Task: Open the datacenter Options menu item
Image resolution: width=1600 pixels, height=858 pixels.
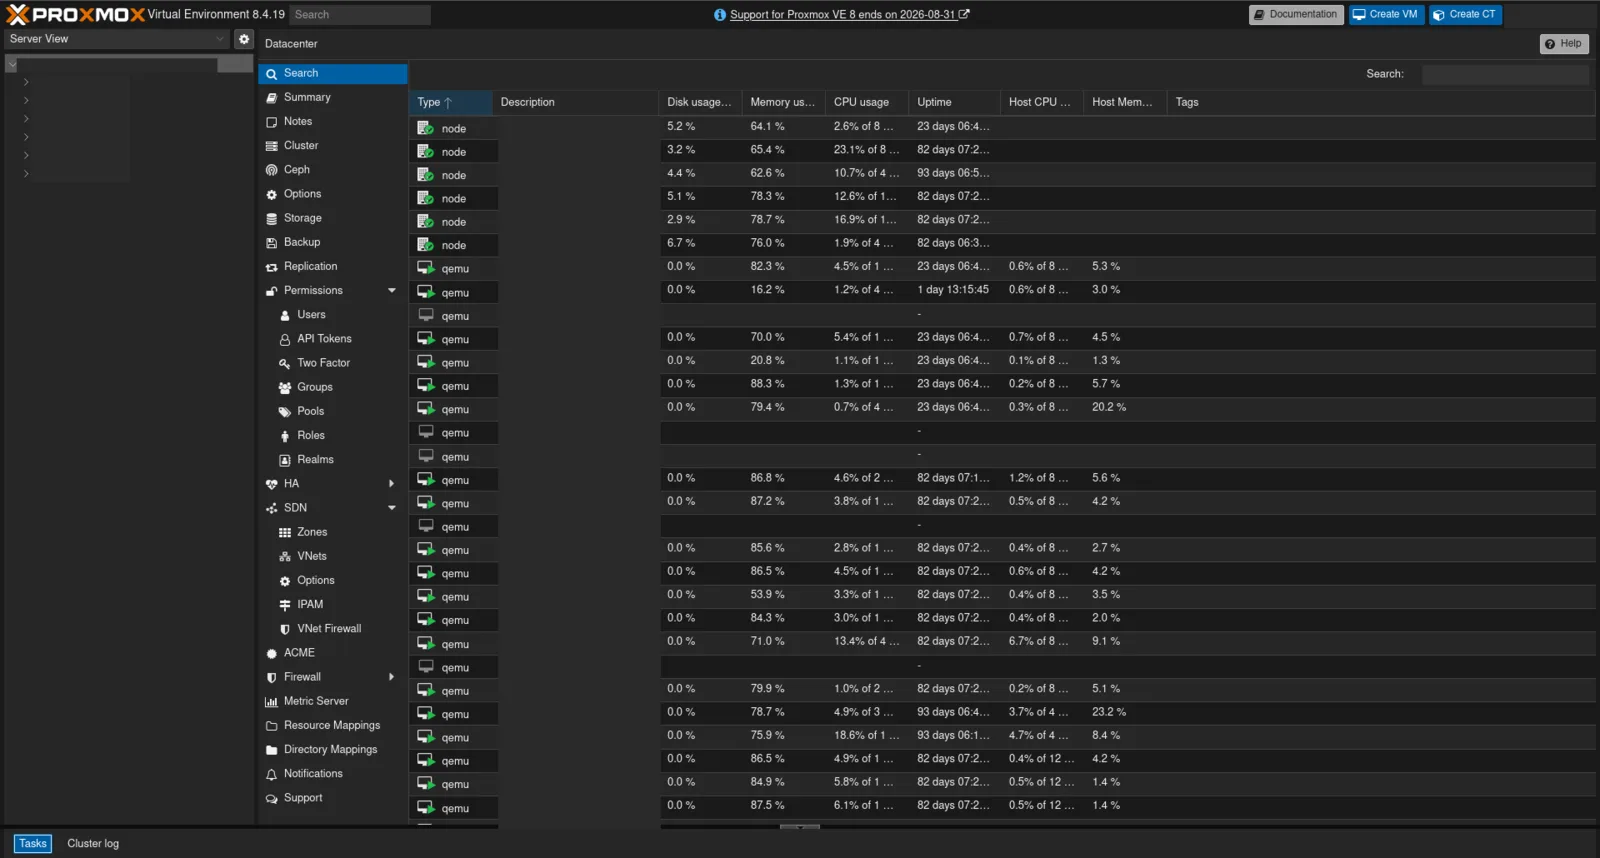Action: (x=333, y=194)
